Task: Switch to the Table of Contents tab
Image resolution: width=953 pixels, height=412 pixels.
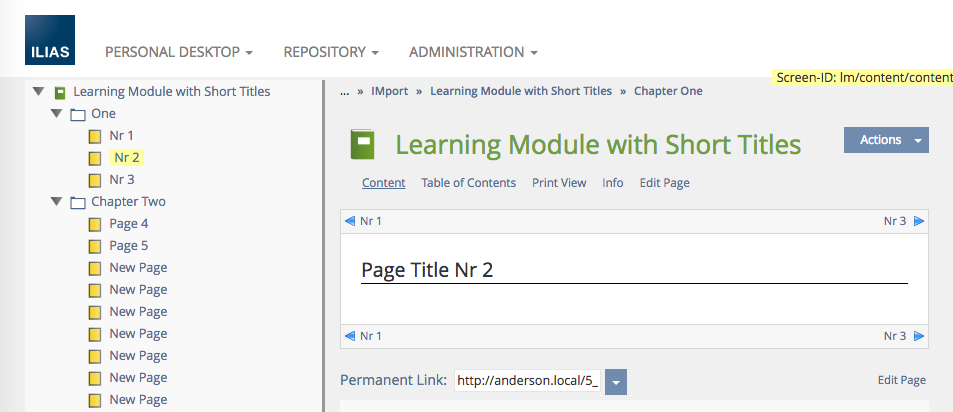Action: point(468,183)
